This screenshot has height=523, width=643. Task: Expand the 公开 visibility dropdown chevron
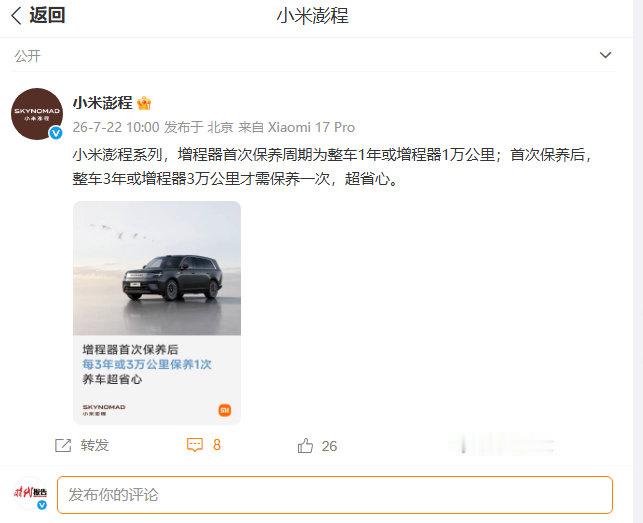(x=605, y=55)
